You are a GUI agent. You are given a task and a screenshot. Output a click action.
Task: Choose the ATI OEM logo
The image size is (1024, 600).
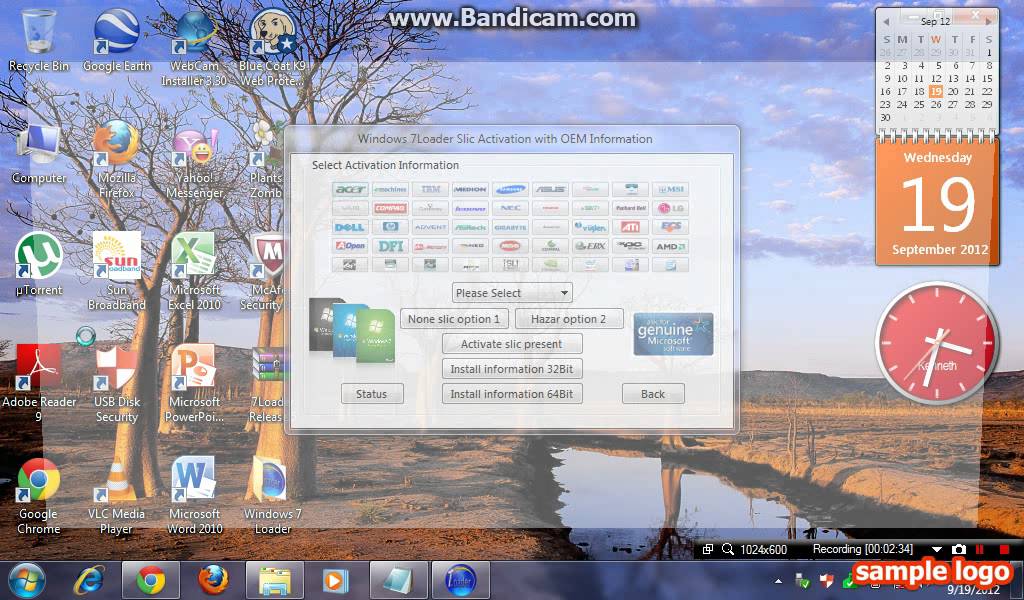(630, 227)
